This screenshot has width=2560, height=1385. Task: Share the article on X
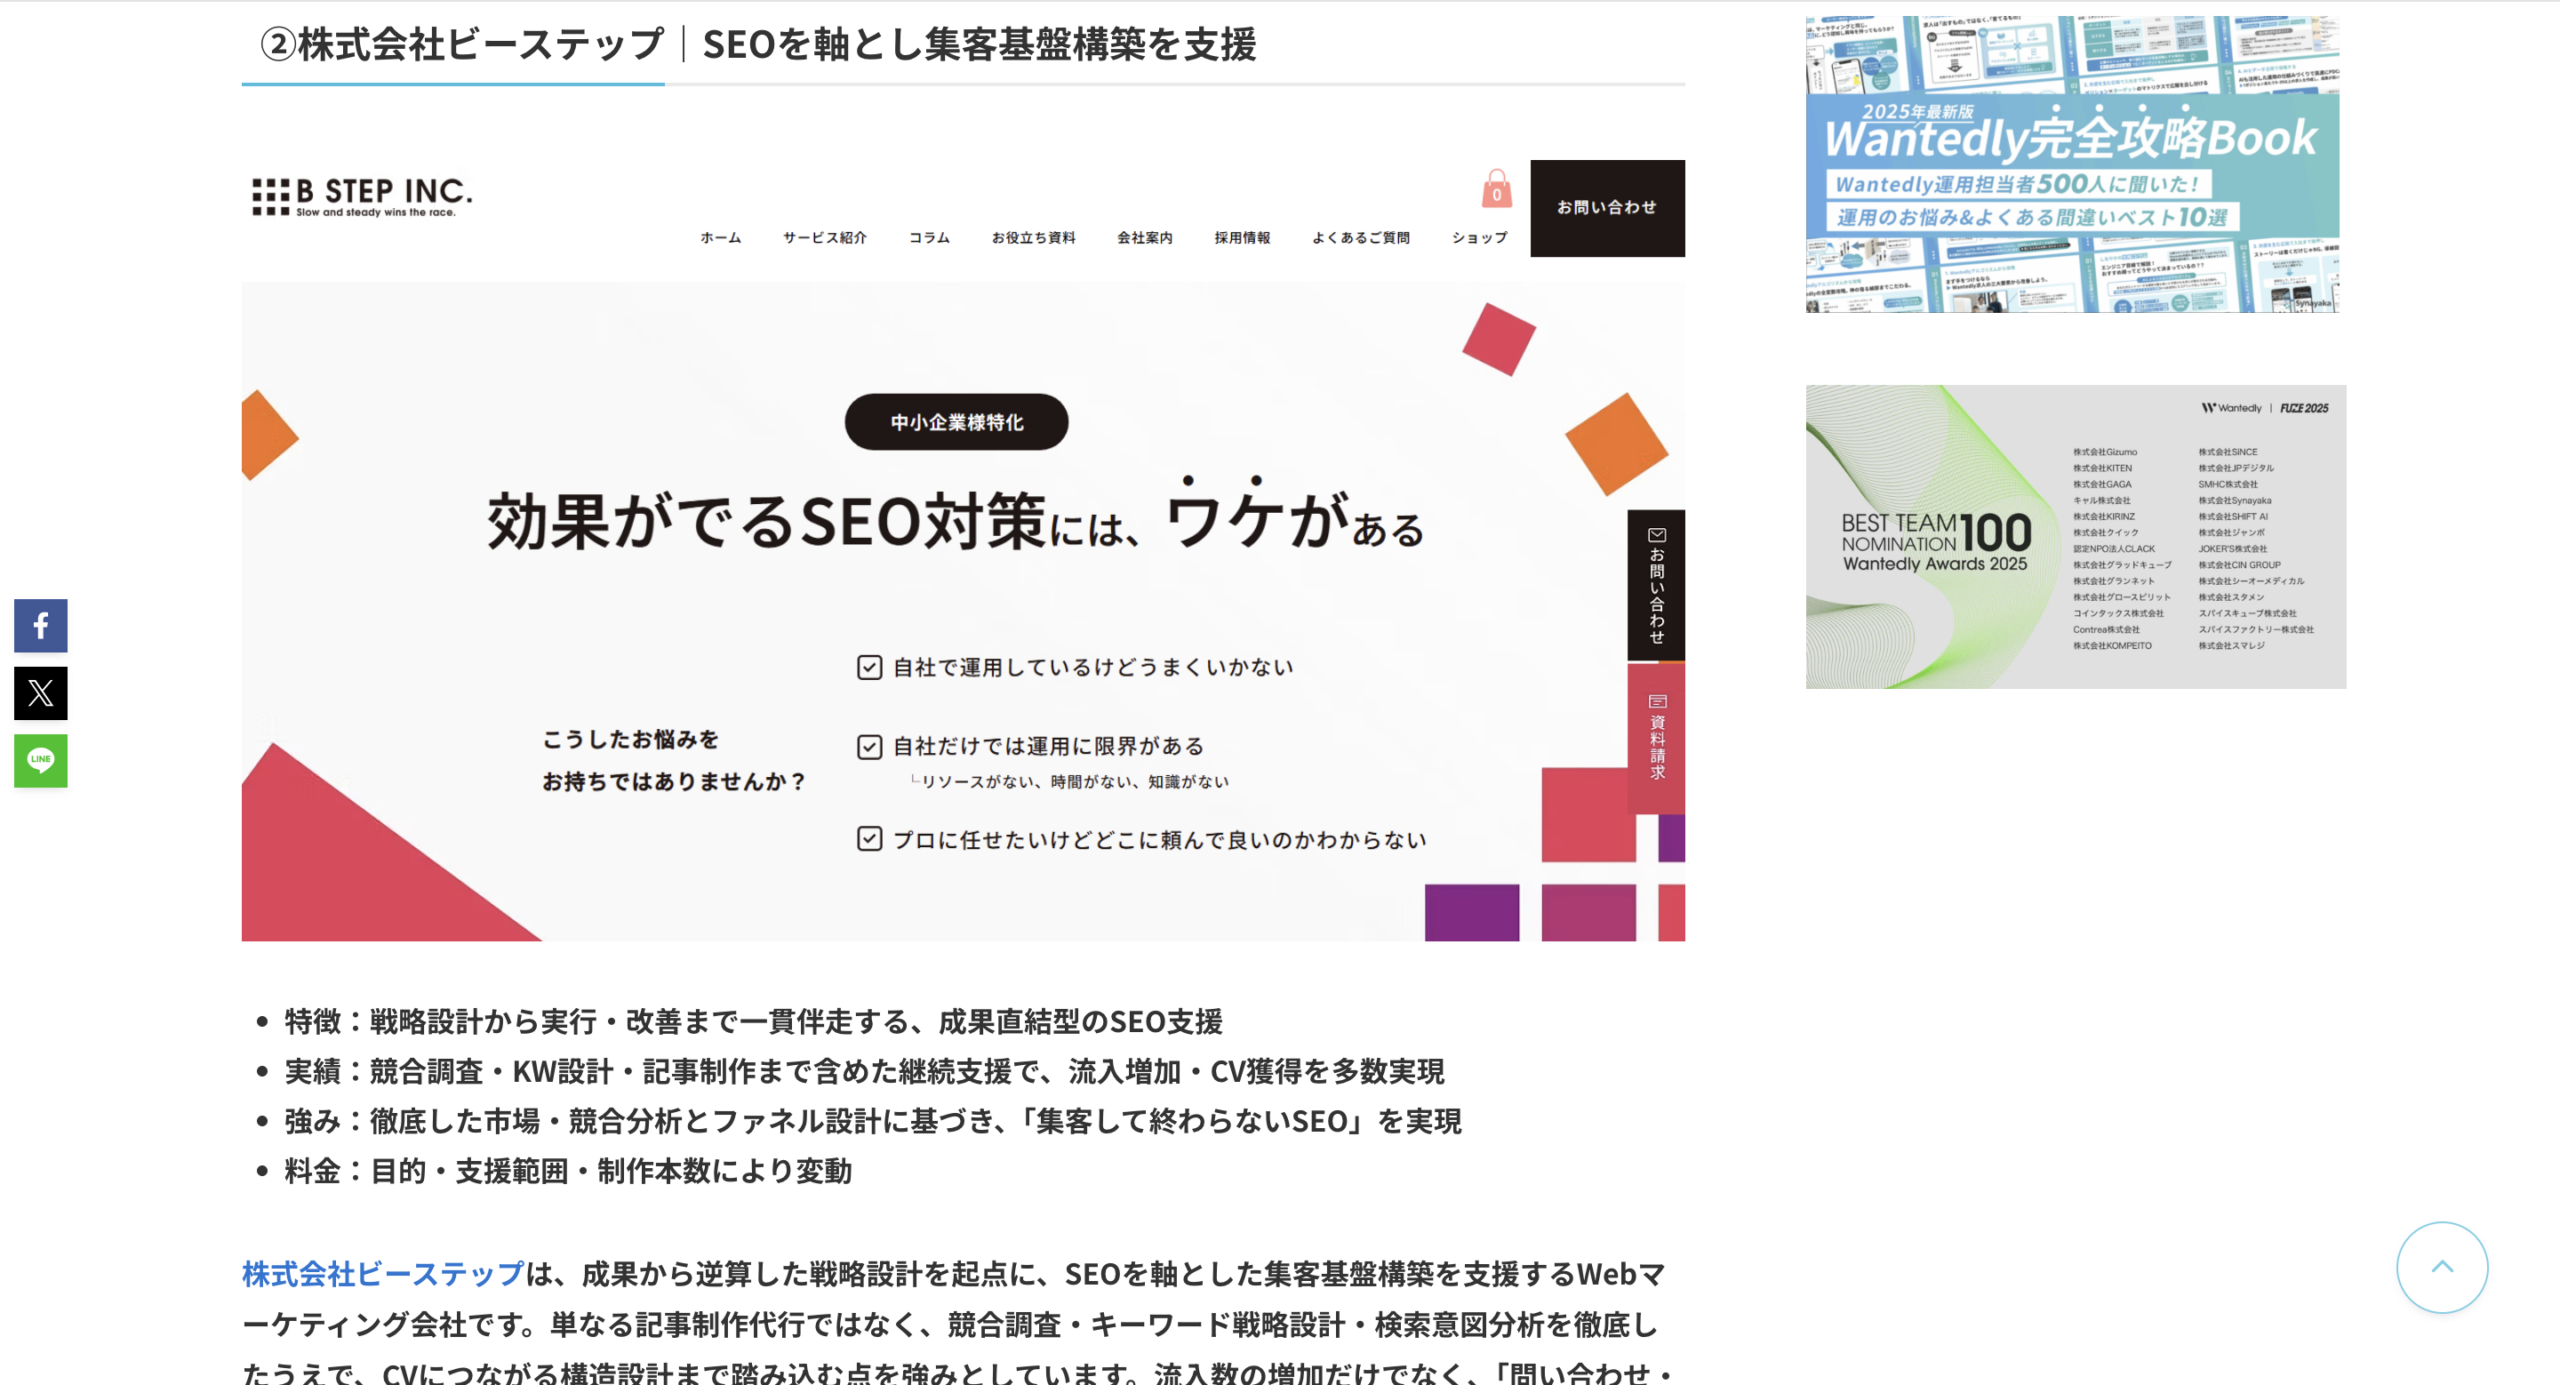point(41,693)
